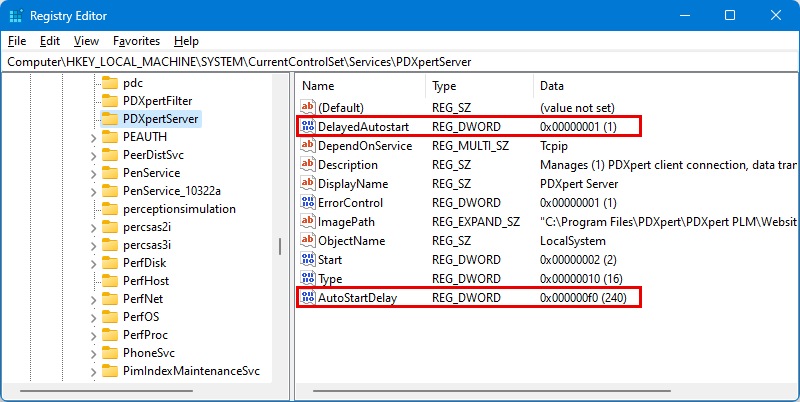This screenshot has height=402, width=800.
Task: Expand the PerfDisk key
Action: pyautogui.click(x=93, y=264)
